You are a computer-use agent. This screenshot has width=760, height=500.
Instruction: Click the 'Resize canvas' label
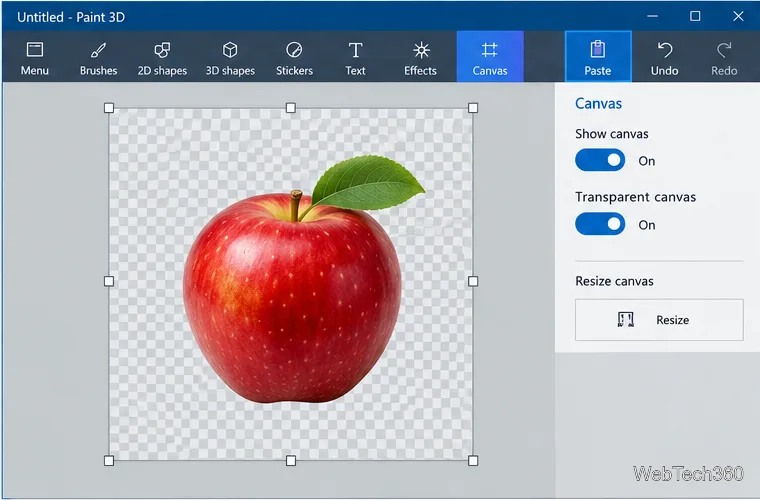click(614, 281)
